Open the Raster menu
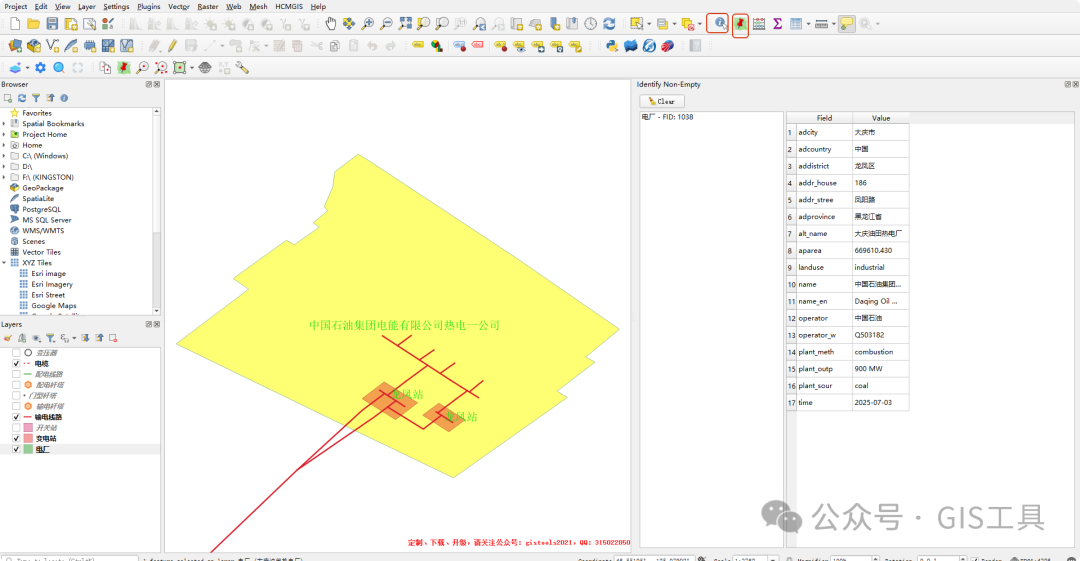The image size is (1080, 561). point(208,6)
